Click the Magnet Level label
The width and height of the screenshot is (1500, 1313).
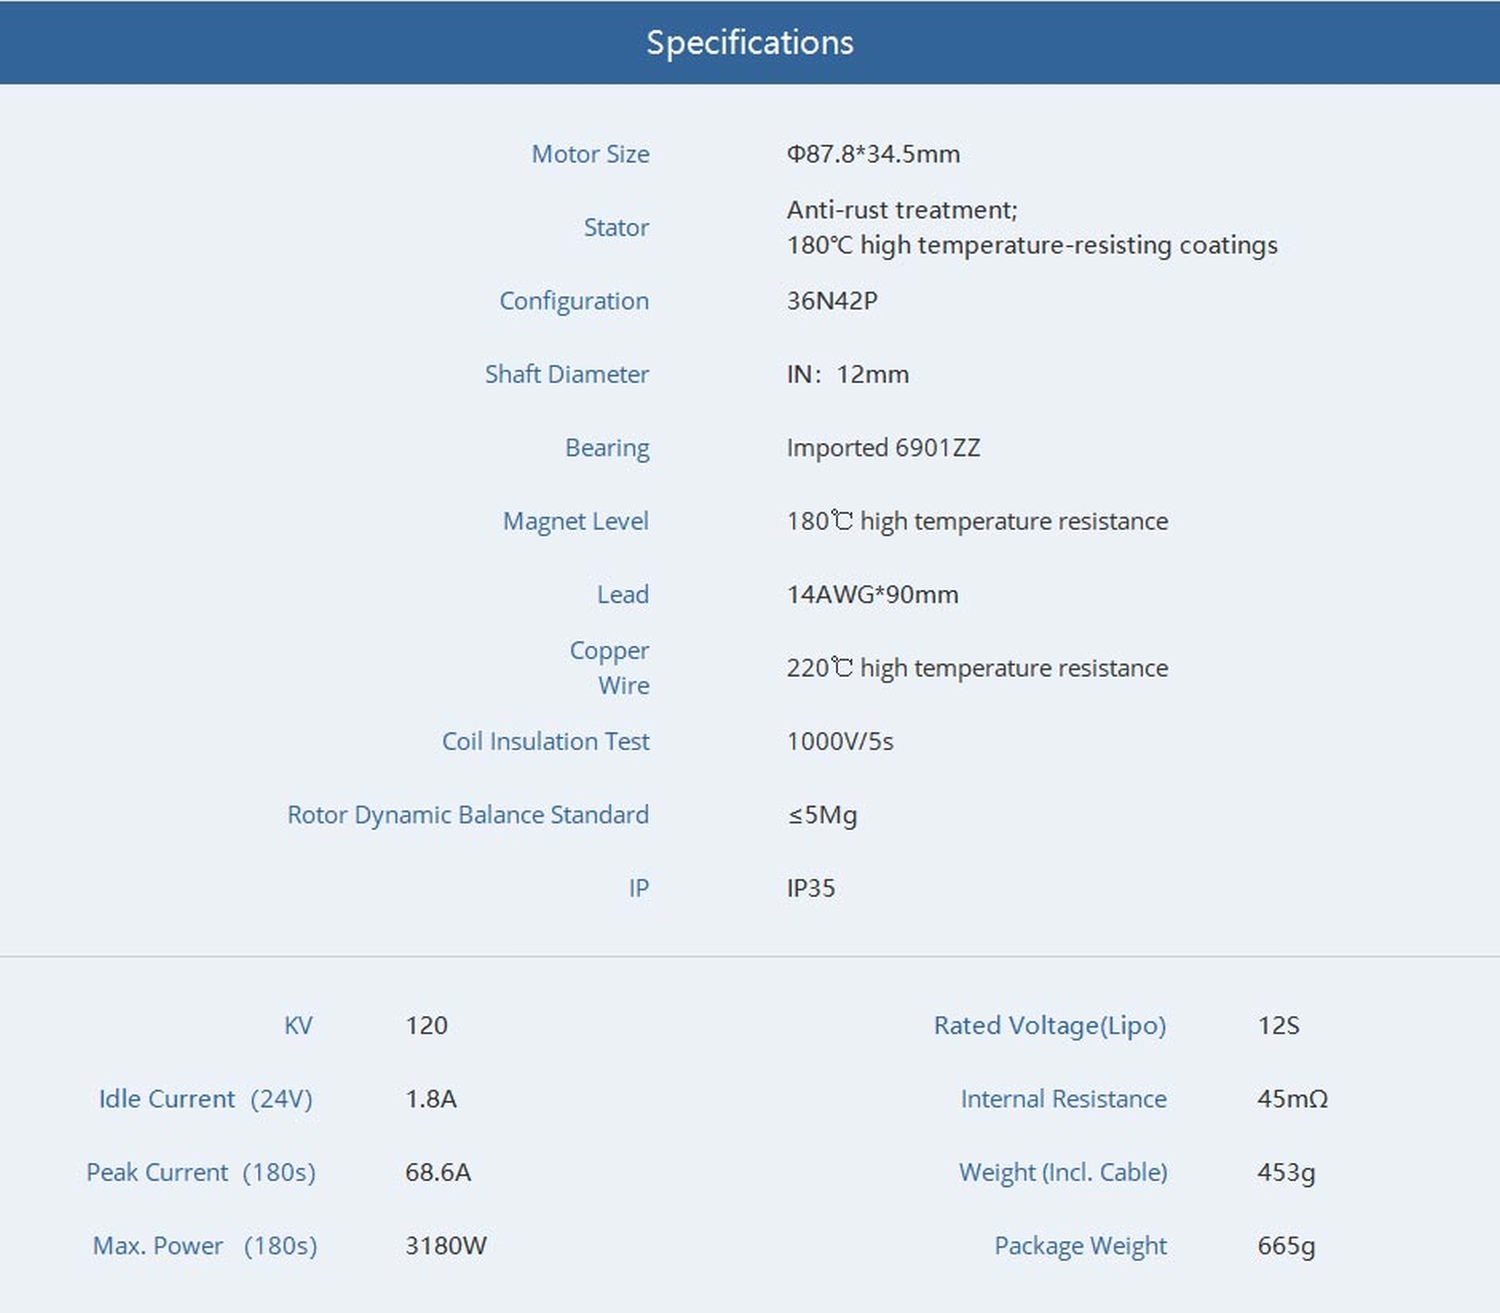tap(575, 521)
